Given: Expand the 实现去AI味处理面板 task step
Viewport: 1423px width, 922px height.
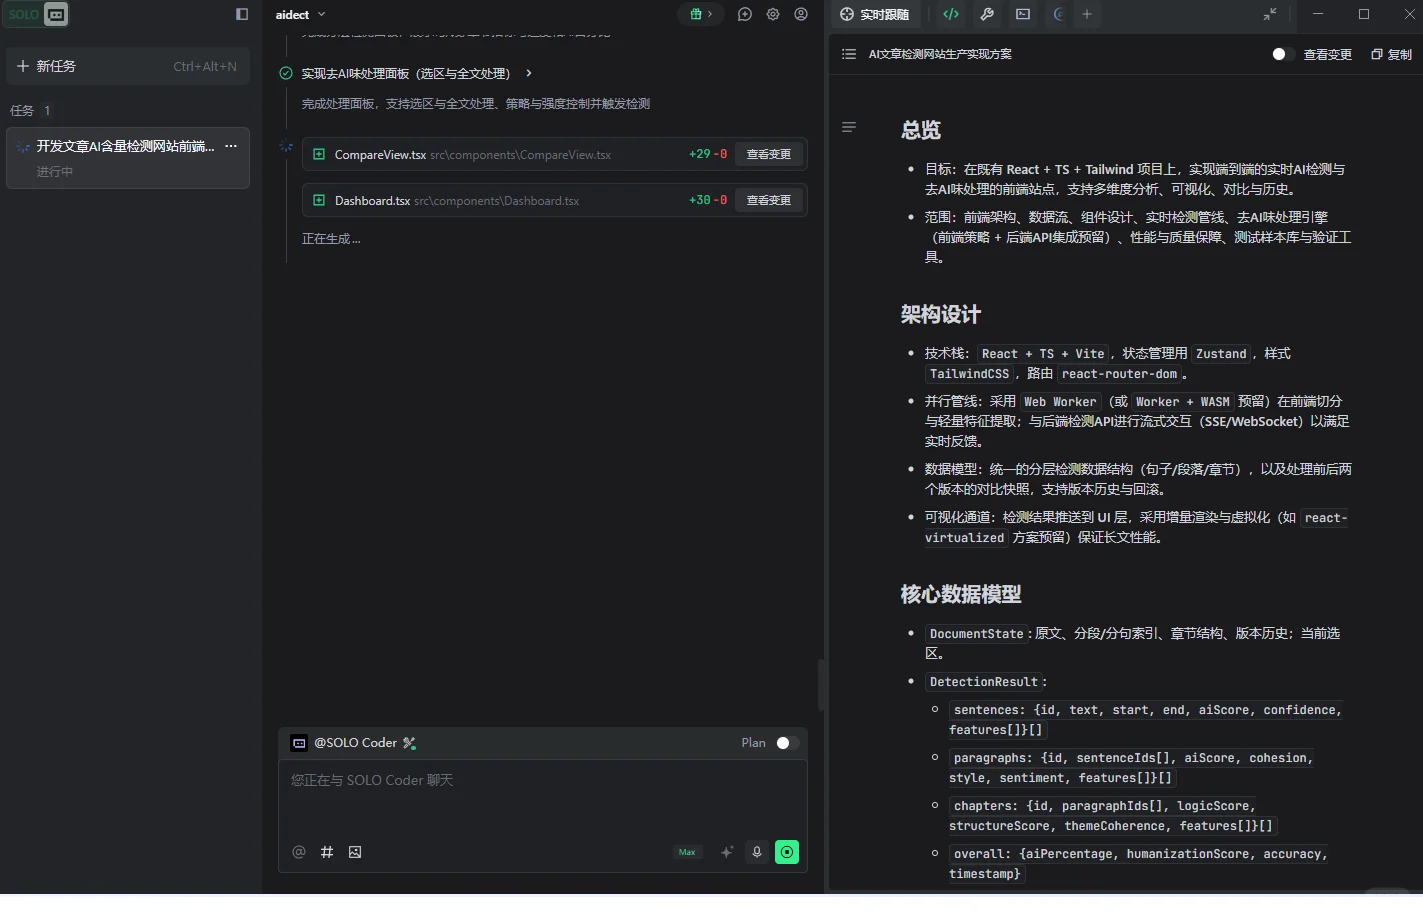Looking at the screenshot, I should [x=529, y=73].
